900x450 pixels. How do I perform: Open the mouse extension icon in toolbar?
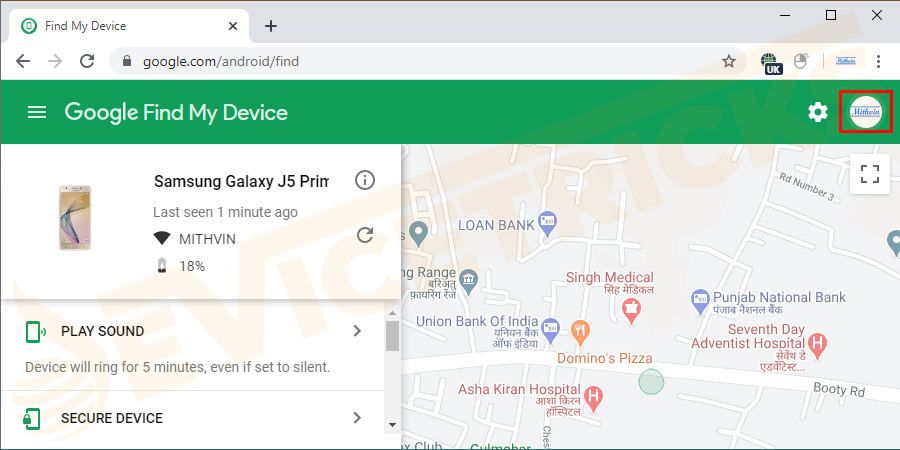801,61
